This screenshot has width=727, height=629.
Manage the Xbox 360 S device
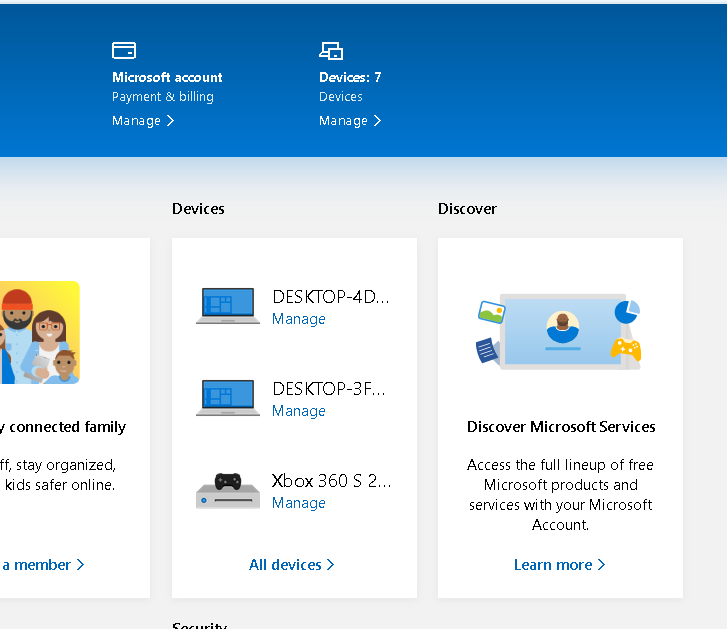coord(298,503)
